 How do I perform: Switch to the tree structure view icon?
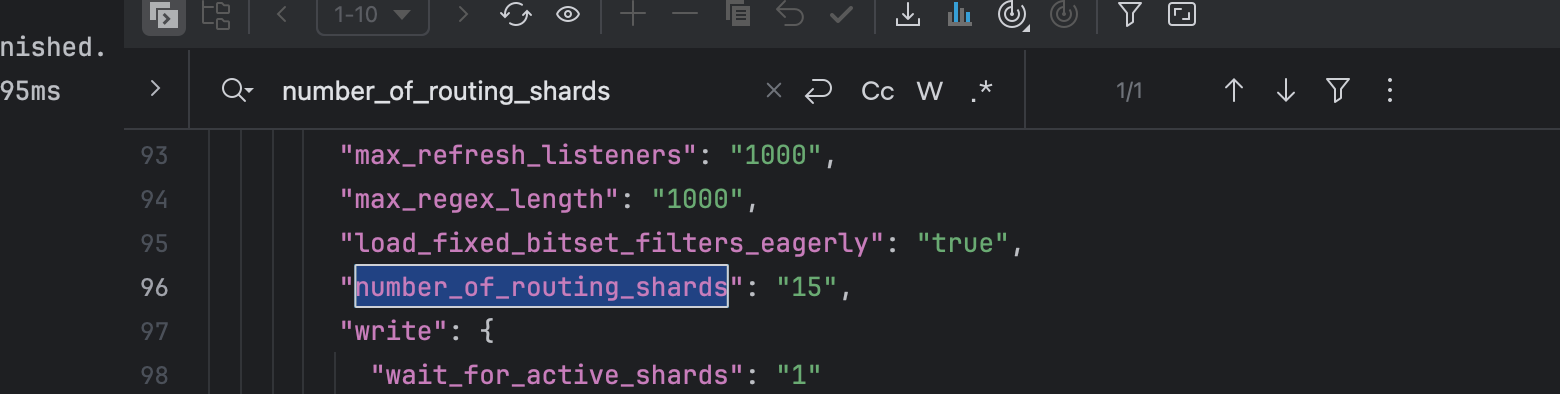click(x=217, y=15)
